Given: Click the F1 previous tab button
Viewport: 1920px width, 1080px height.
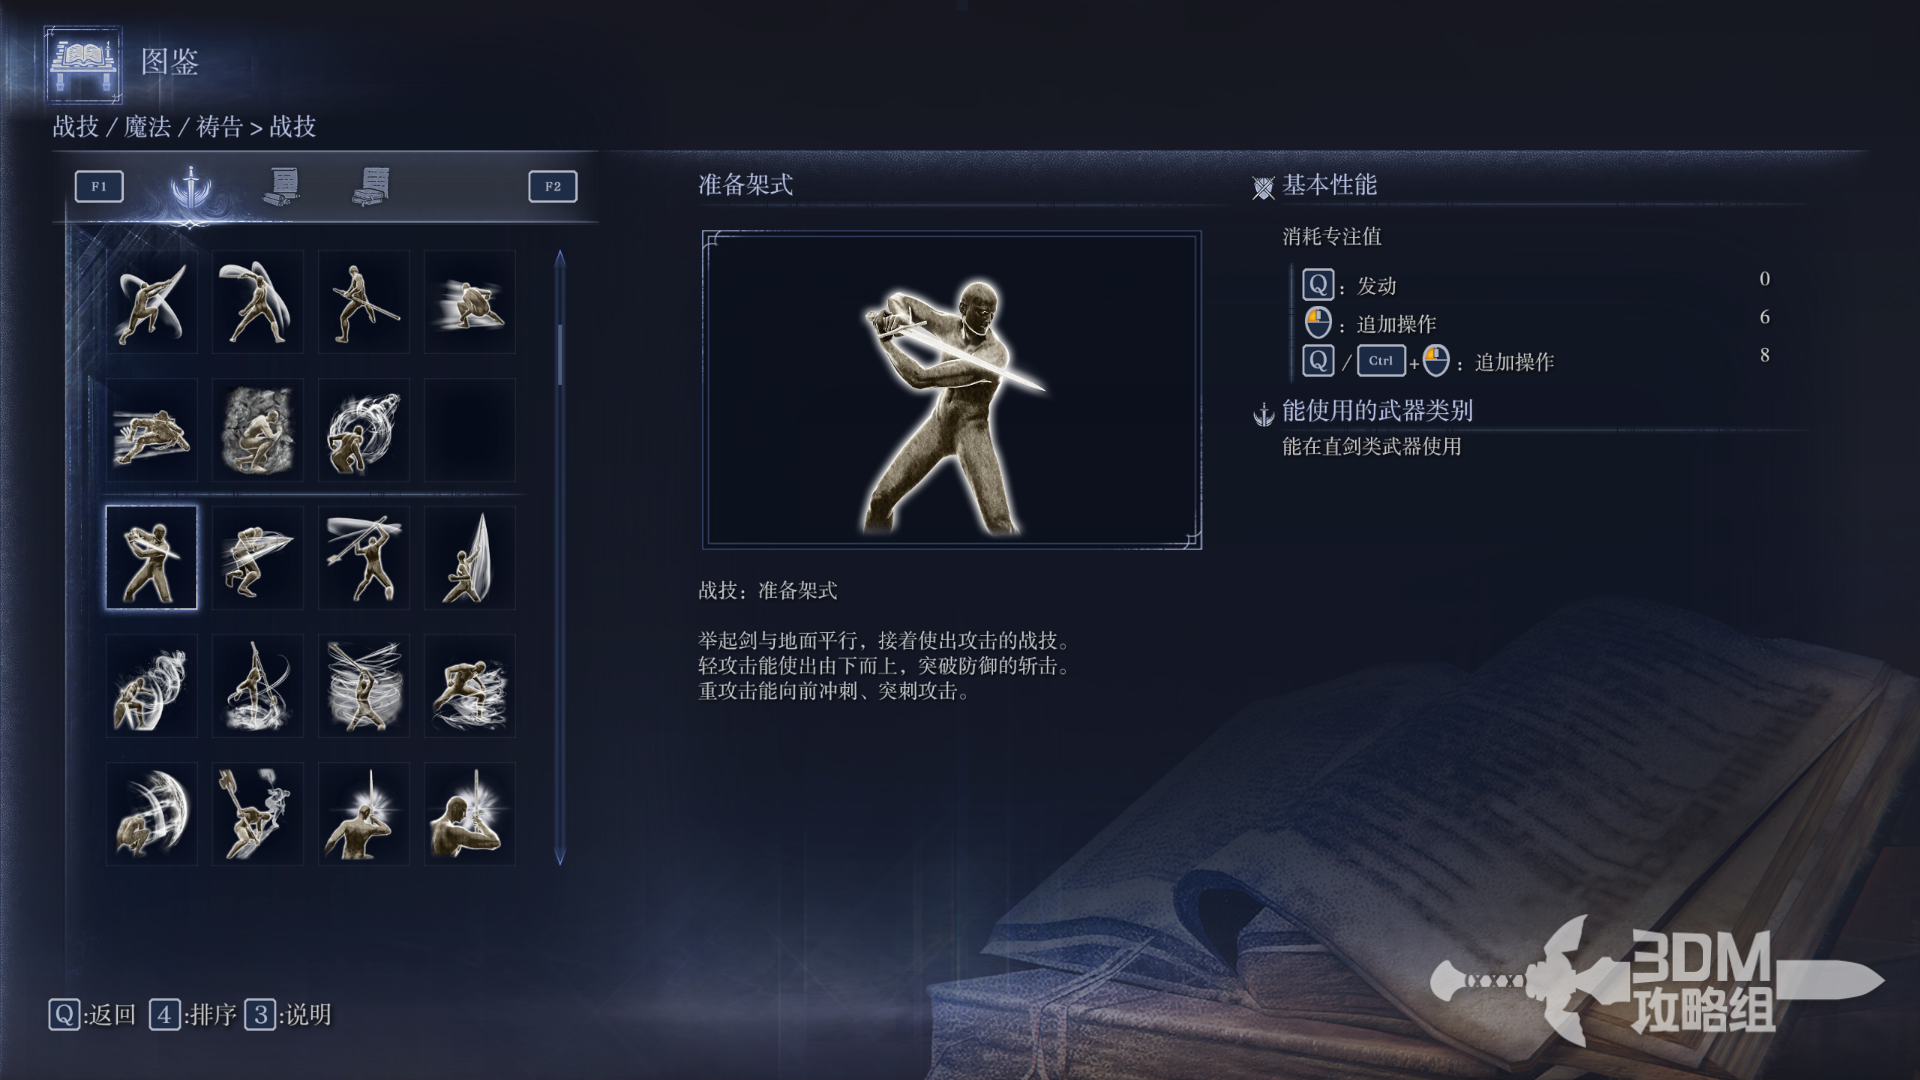Looking at the screenshot, I should tap(99, 187).
